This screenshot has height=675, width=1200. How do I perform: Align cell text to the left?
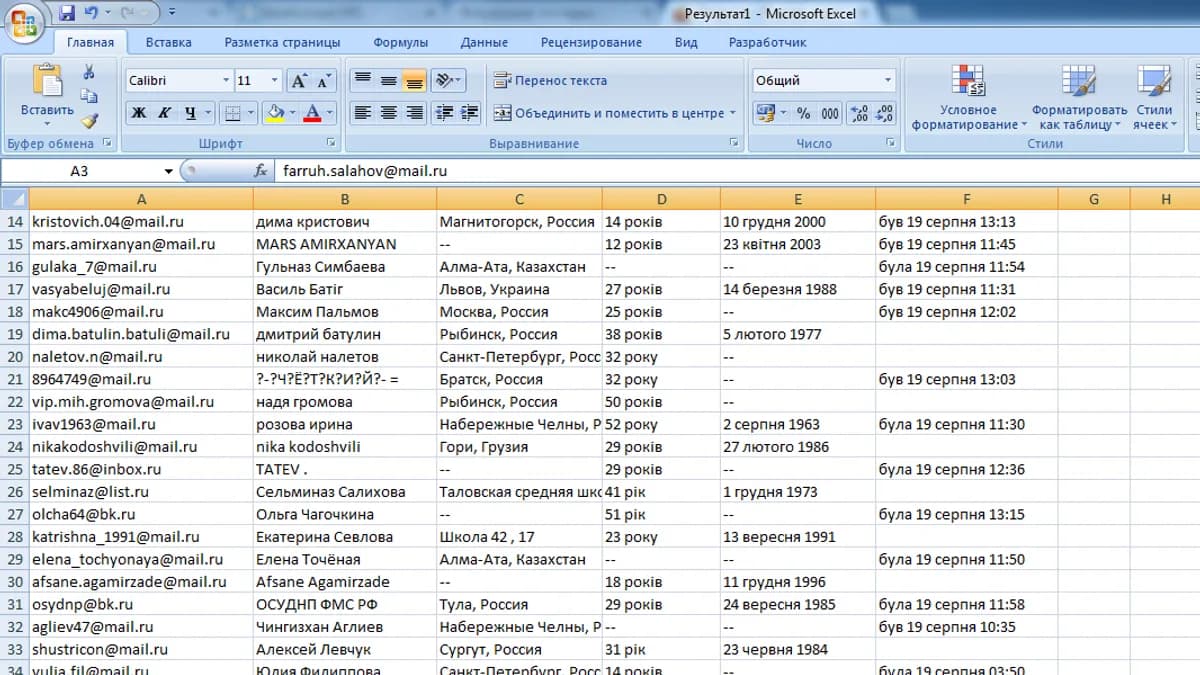364,113
